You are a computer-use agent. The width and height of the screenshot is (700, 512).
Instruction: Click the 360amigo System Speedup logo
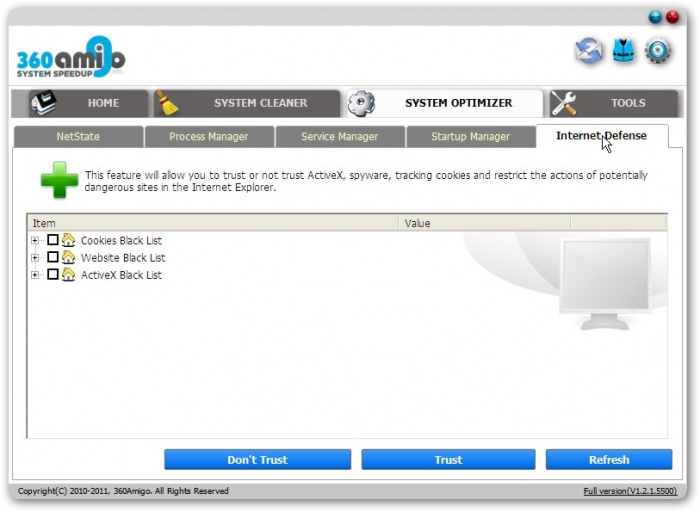point(71,57)
